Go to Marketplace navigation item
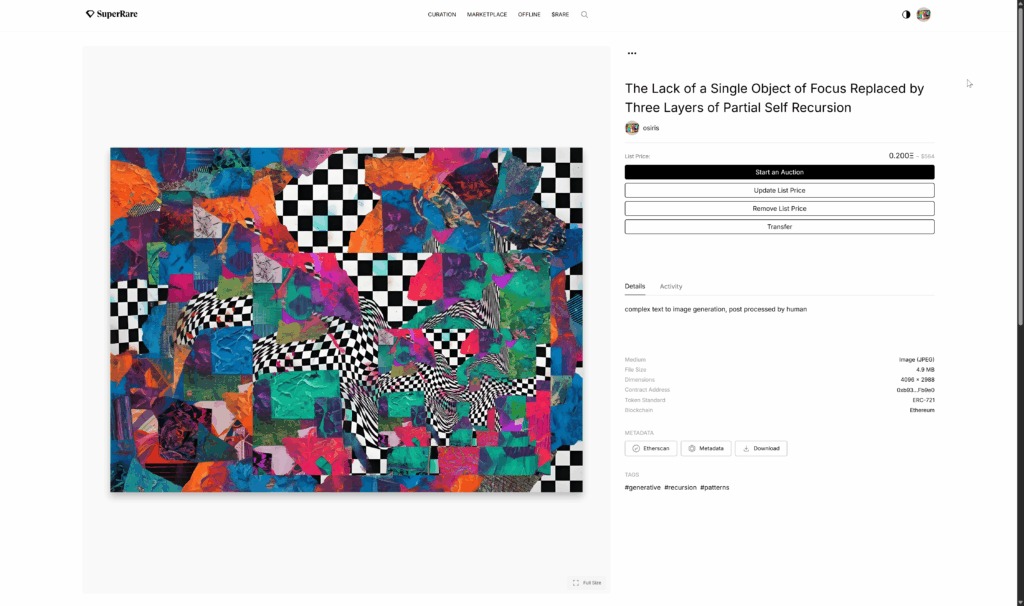 click(487, 14)
